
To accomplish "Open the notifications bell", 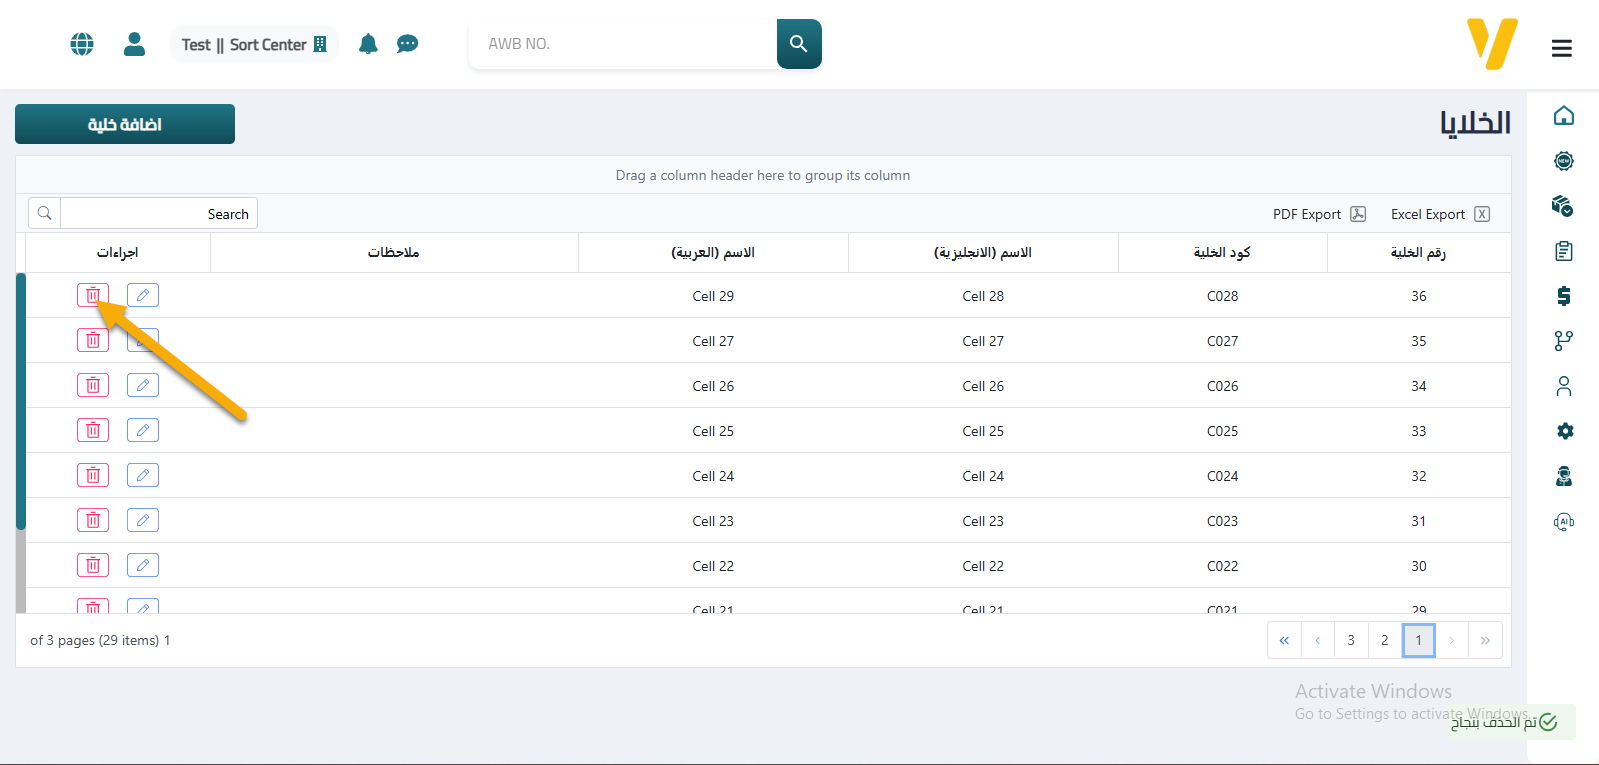I will tap(368, 44).
